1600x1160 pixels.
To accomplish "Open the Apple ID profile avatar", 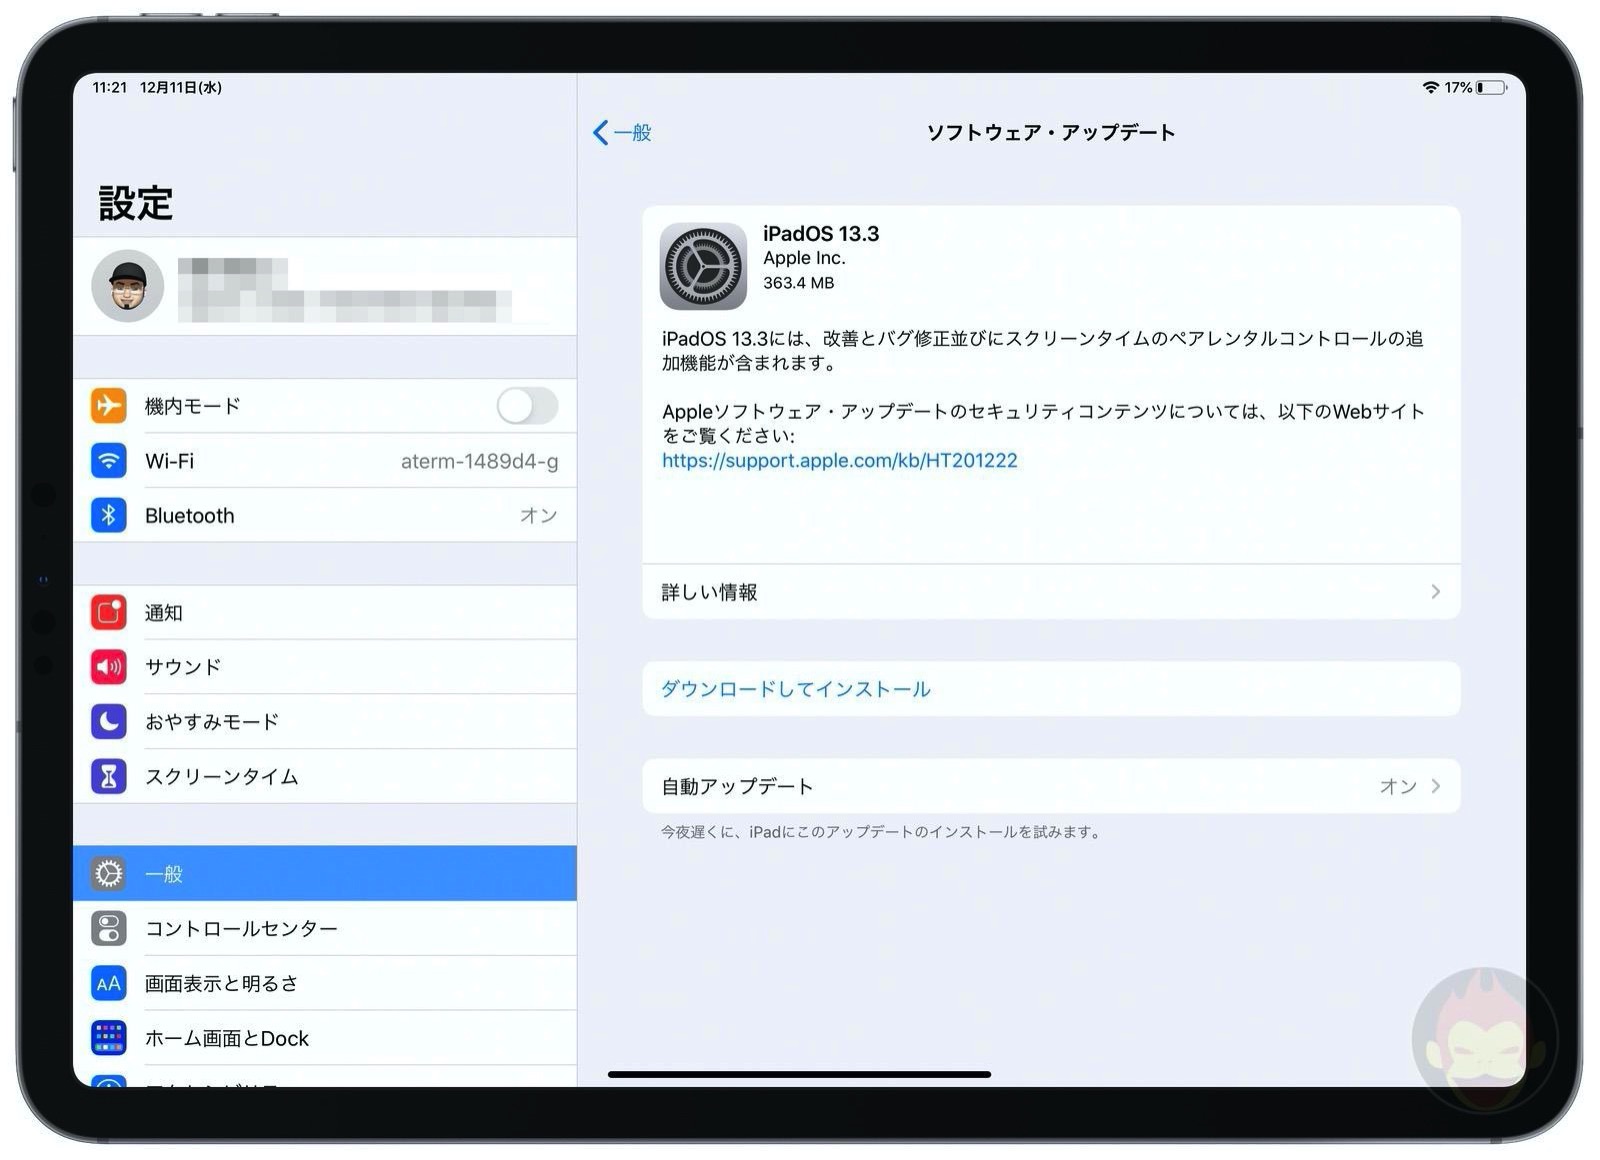I will [x=128, y=286].
